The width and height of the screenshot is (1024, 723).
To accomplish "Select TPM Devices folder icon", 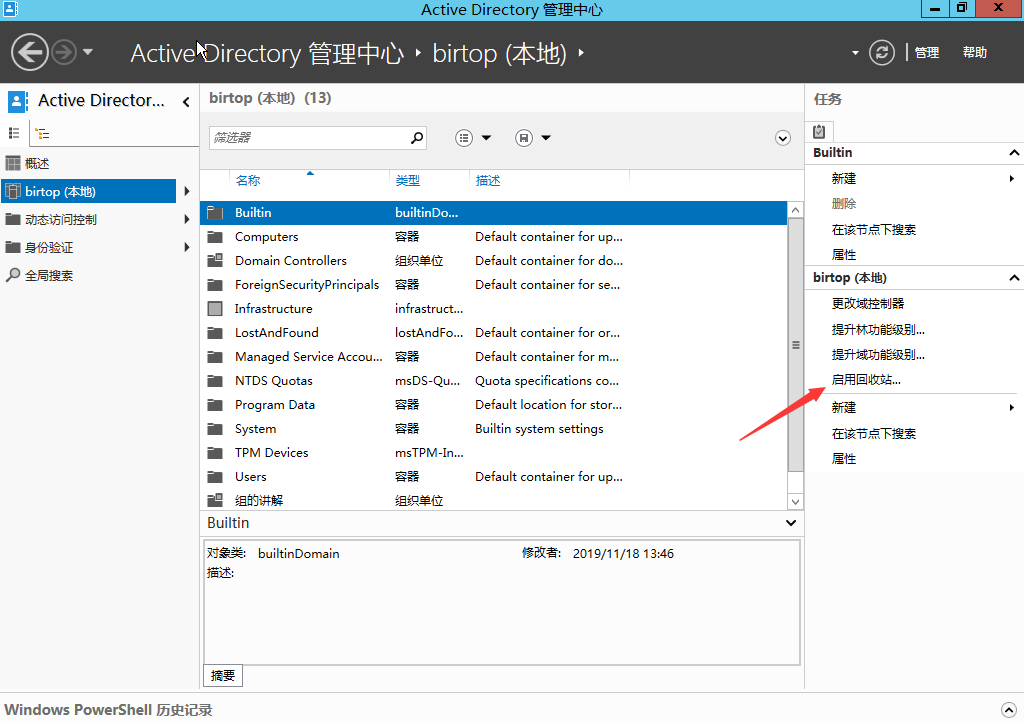I will point(215,453).
